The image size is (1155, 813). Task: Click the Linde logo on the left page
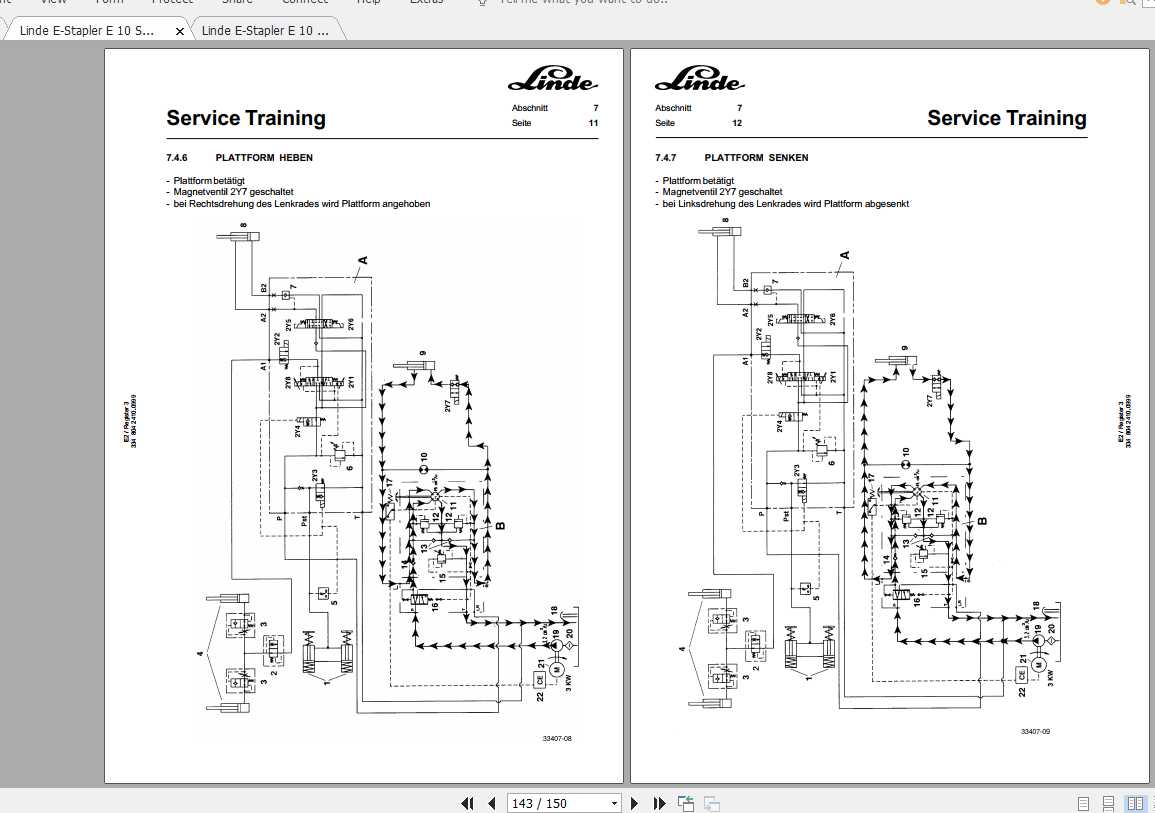point(552,78)
